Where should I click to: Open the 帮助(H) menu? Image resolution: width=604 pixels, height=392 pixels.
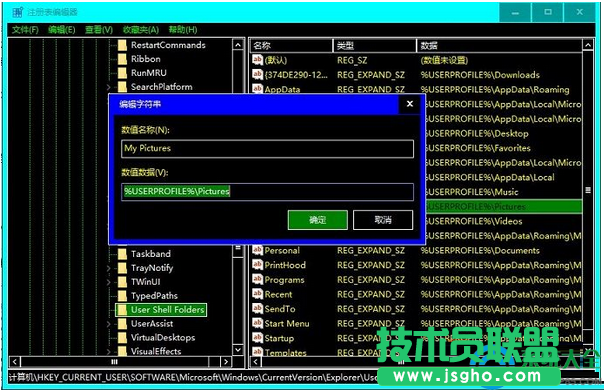pyautogui.click(x=183, y=30)
